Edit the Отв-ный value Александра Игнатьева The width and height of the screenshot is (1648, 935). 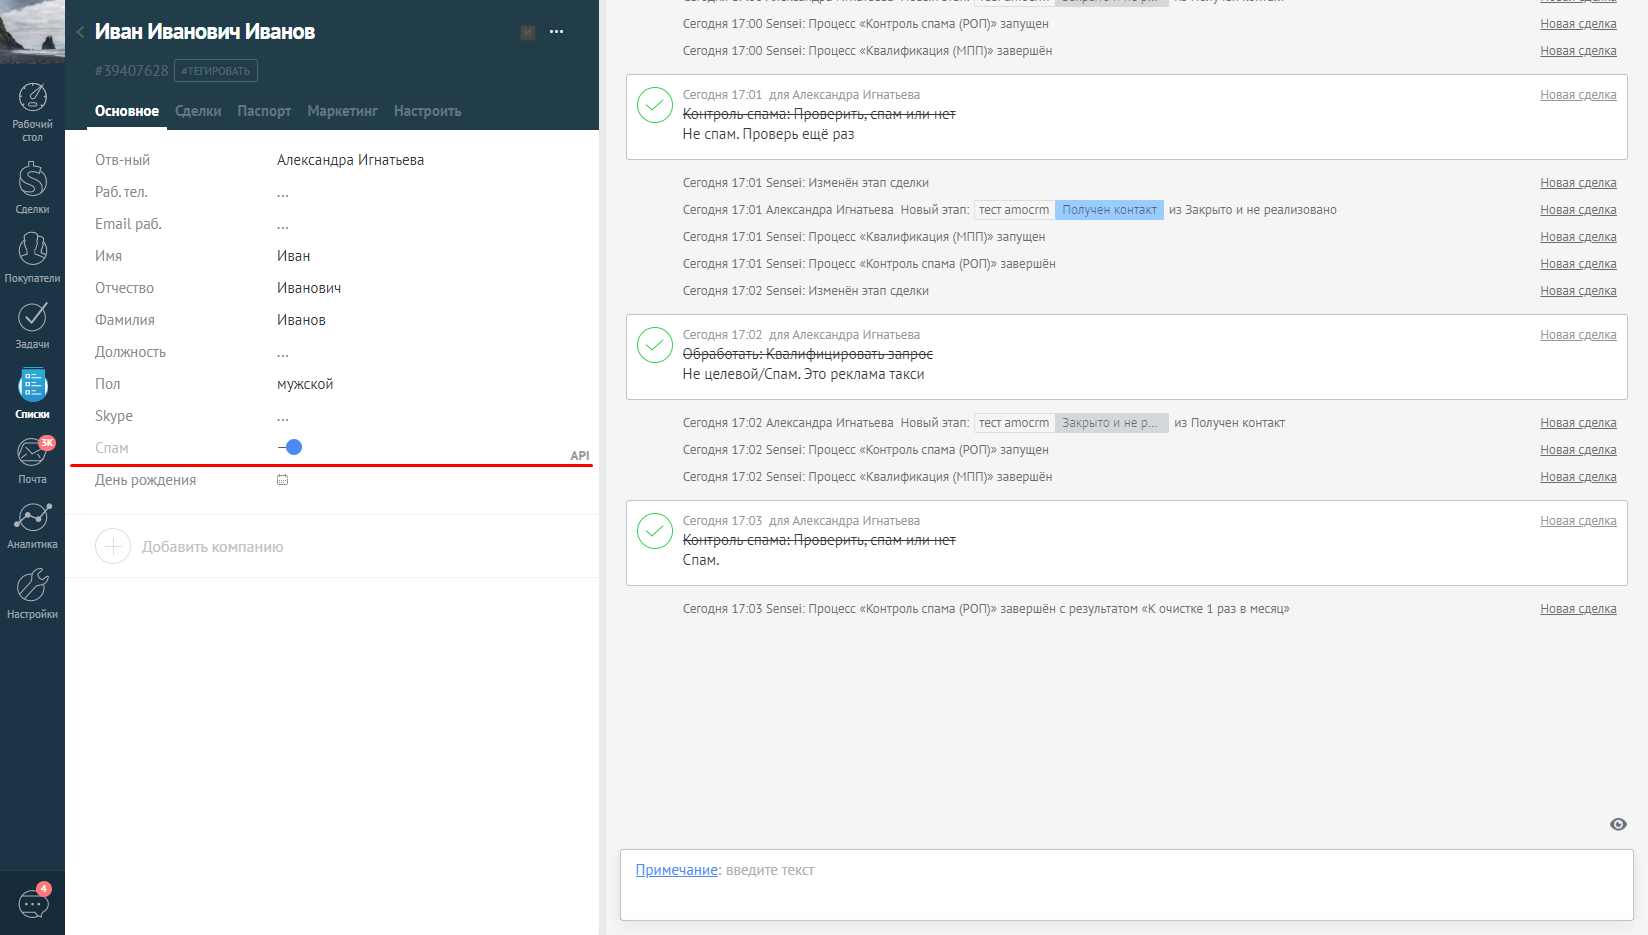(350, 160)
